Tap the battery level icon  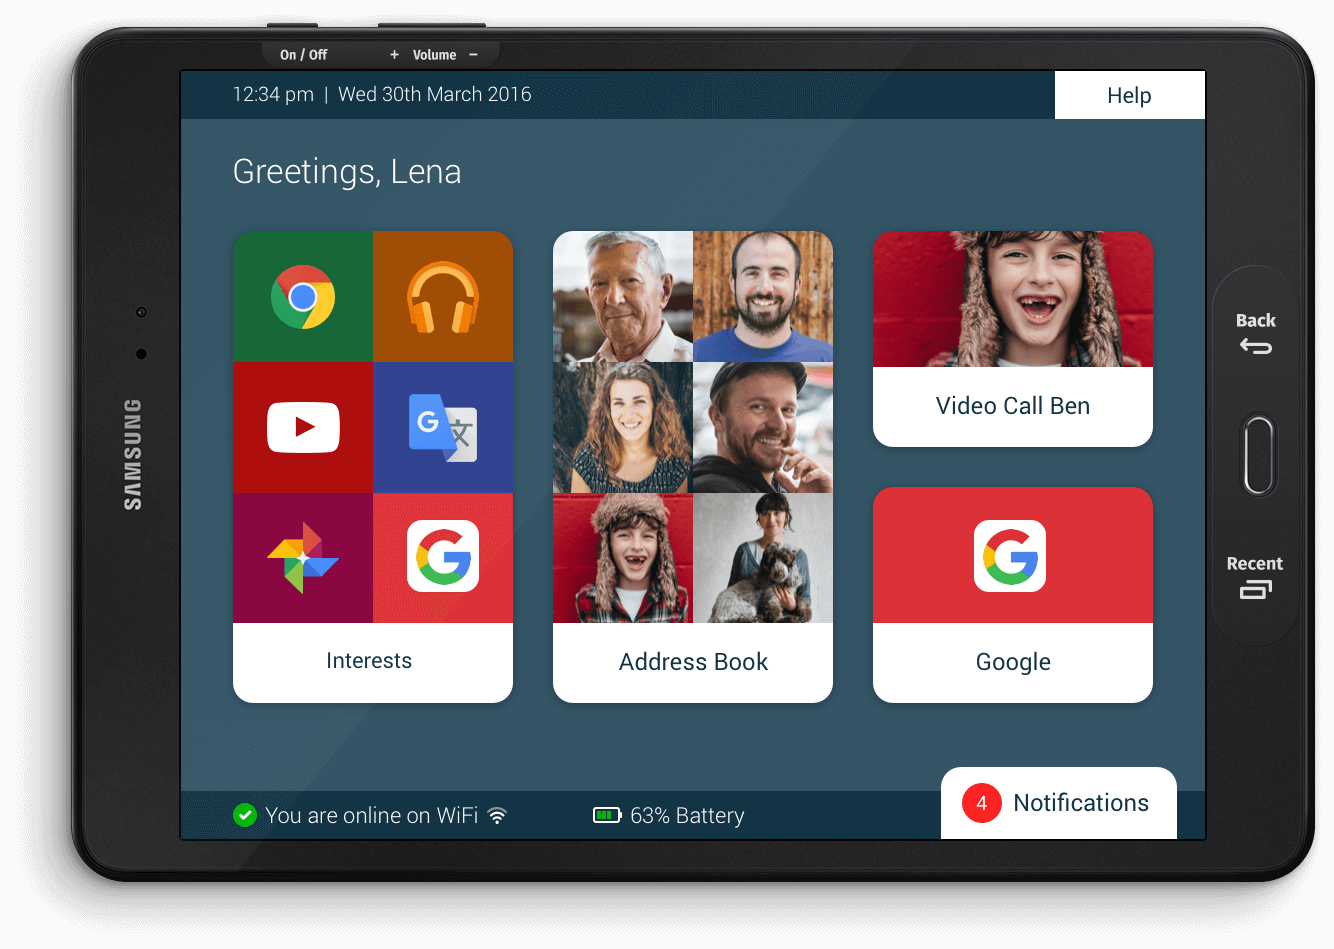pos(607,815)
